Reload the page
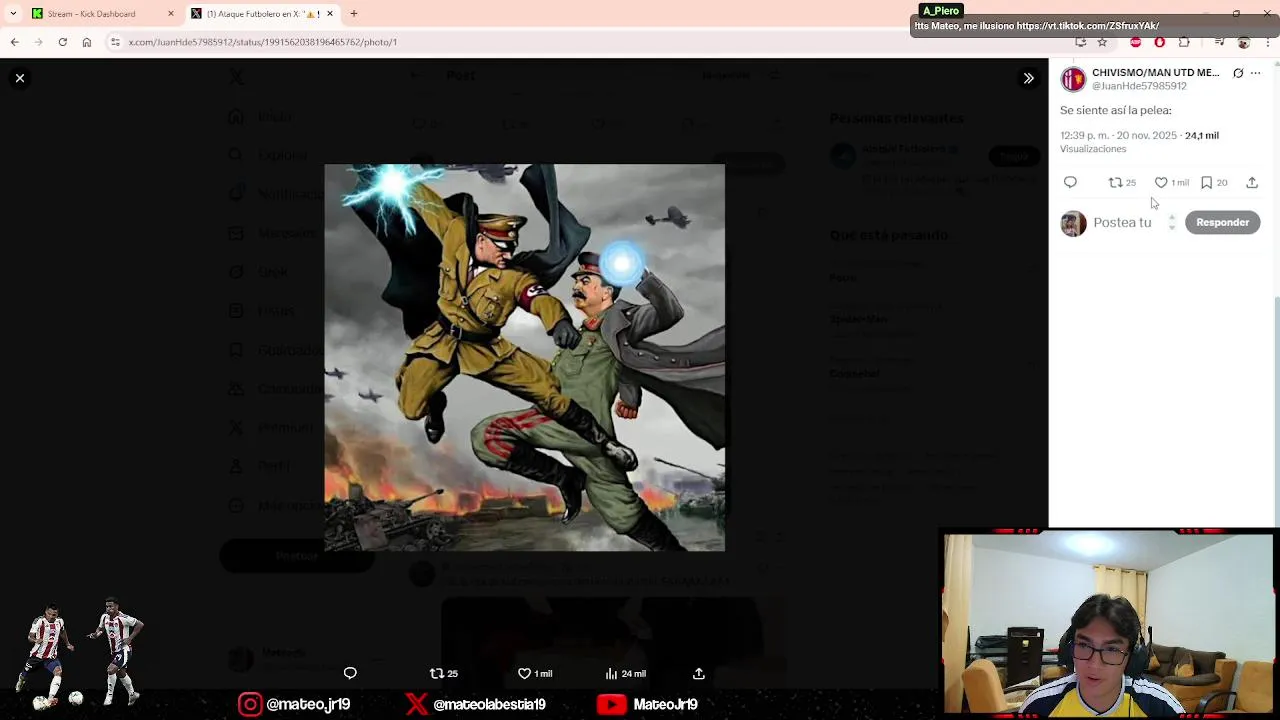The height and width of the screenshot is (720, 1280). pyautogui.click(x=62, y=42)
